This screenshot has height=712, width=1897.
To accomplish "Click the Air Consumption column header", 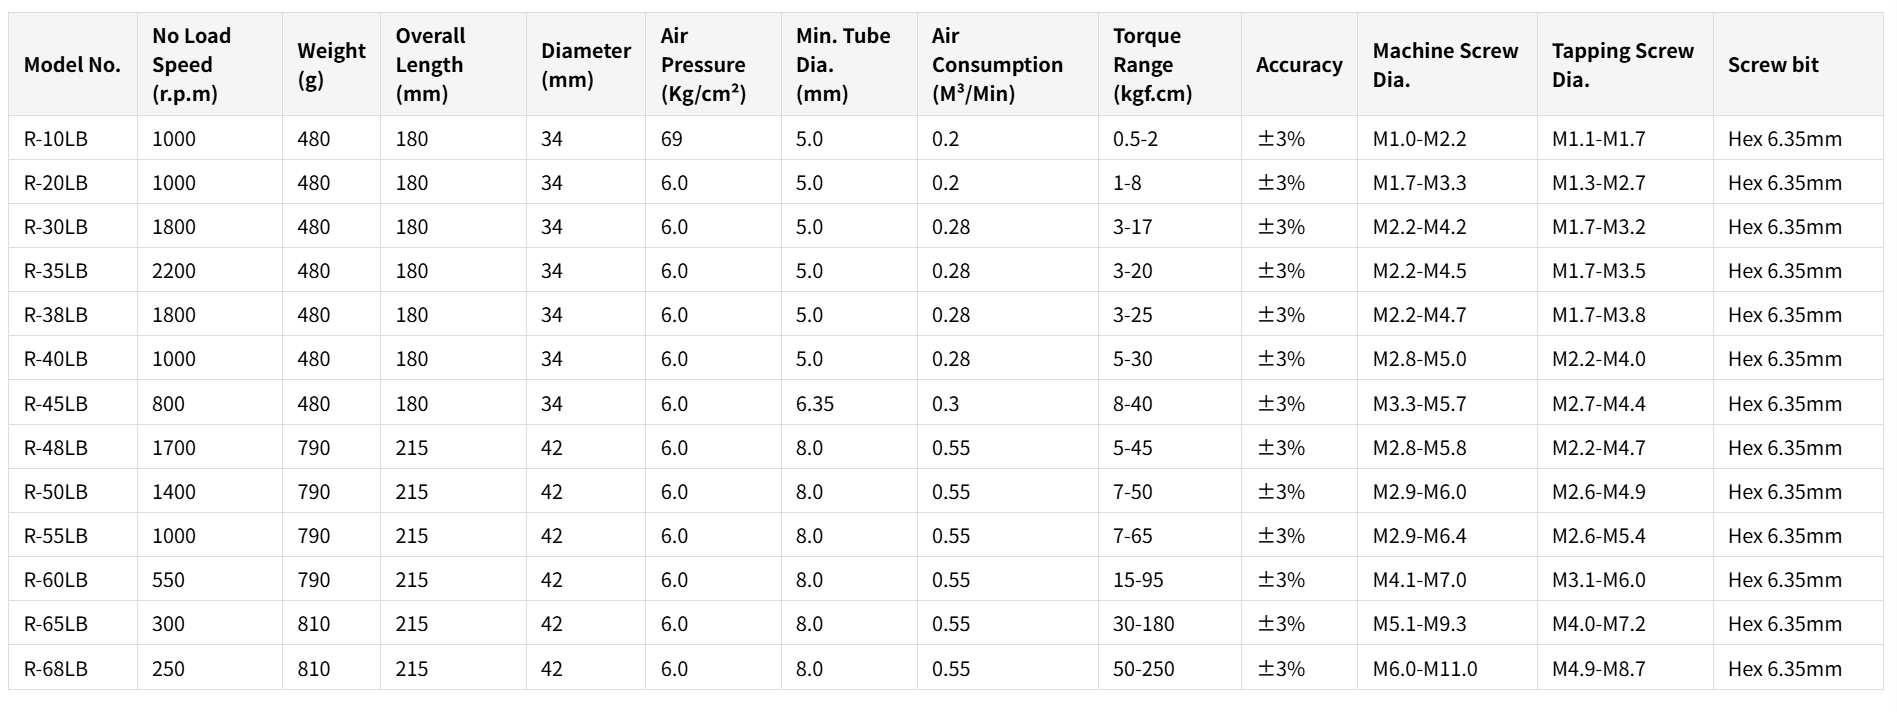I will (x=996, y=65).
